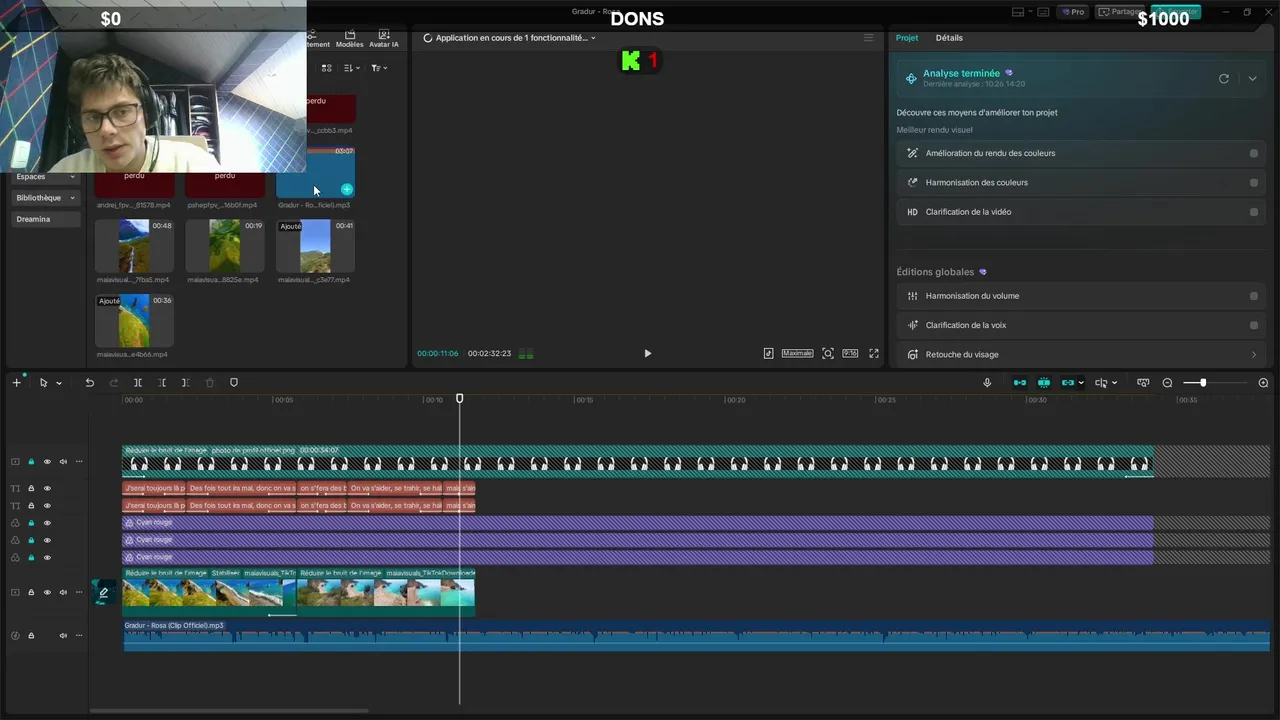Viewport: 1280px width, 720px height.
Task: Open the player hamburger menu
Action: tap(868, 38)
